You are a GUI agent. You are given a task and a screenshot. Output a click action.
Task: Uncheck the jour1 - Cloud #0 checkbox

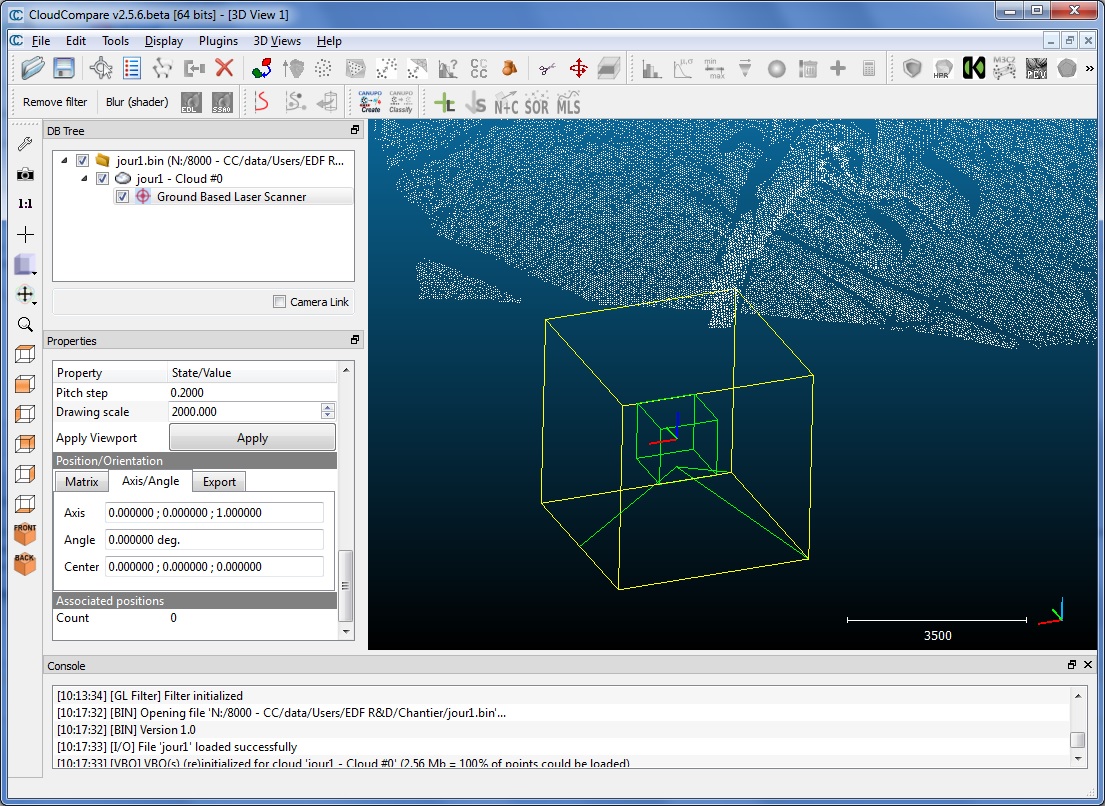click(x=101, y=179)
